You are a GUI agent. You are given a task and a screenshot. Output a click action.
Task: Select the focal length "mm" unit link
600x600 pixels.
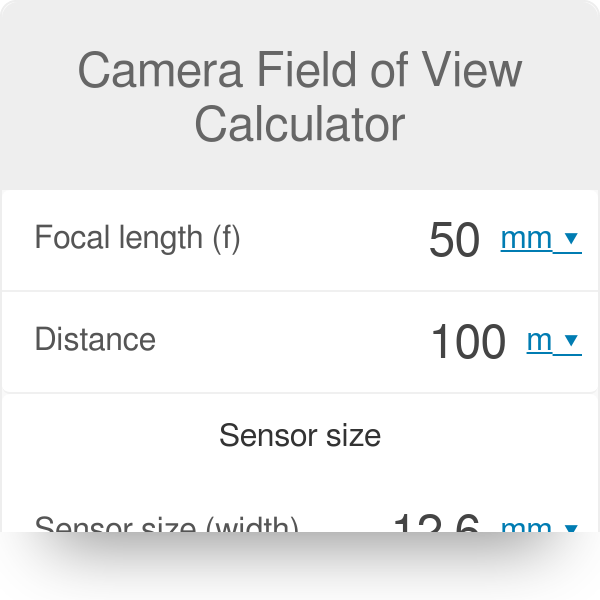click(526, 239)
